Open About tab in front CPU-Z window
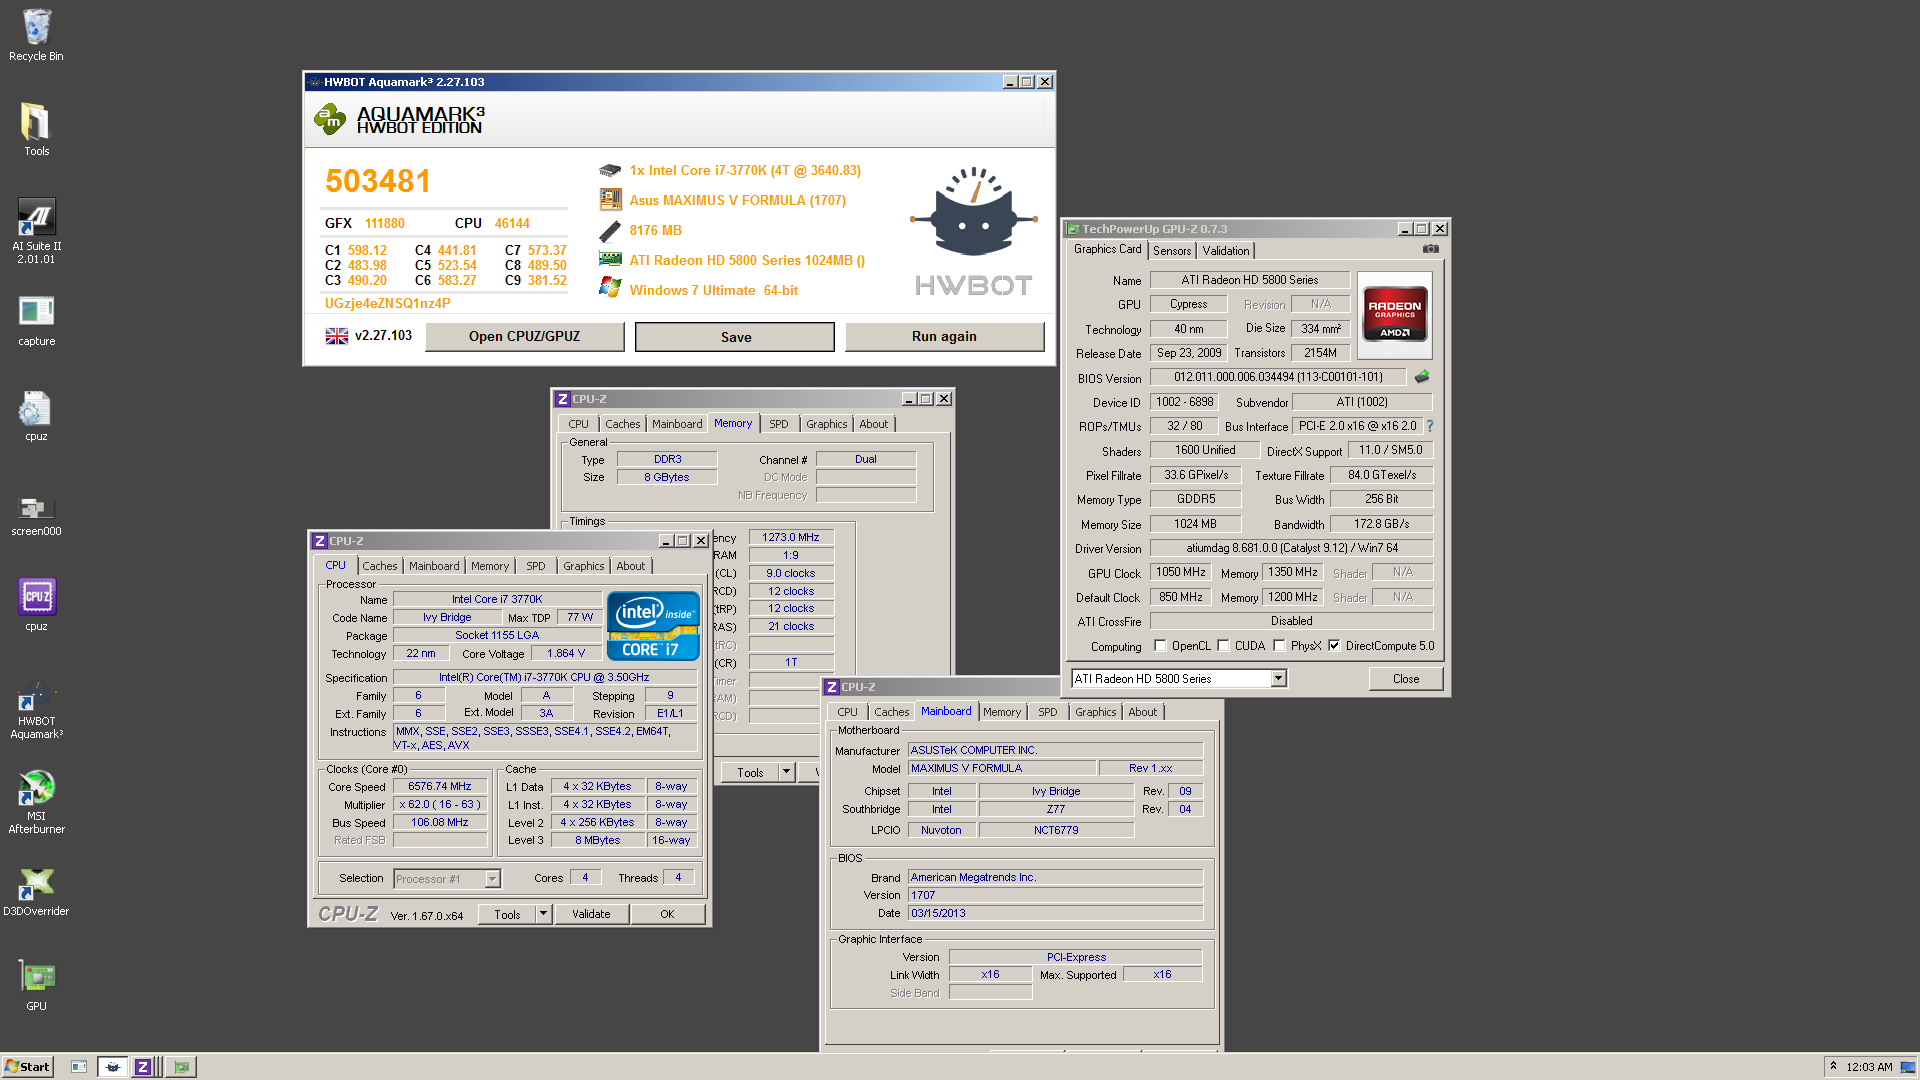This screenshot has height=1080, width=1920. (x=630, y=566)
